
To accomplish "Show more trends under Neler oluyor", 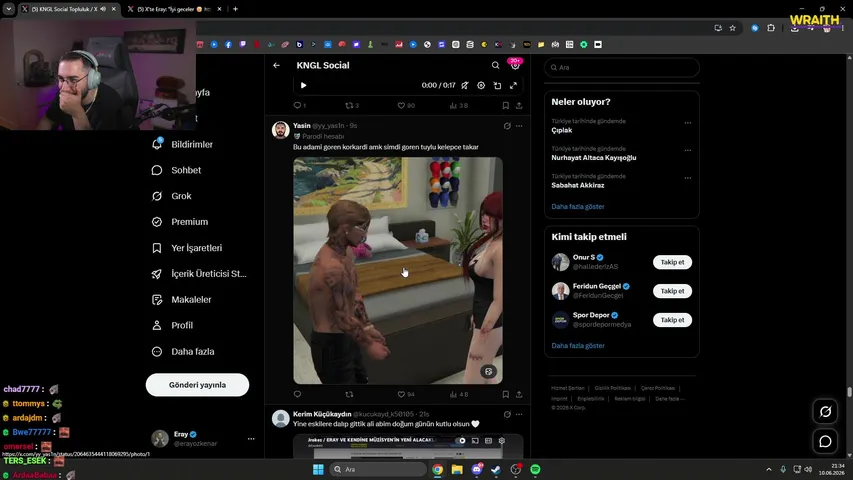I will point(578,206).
